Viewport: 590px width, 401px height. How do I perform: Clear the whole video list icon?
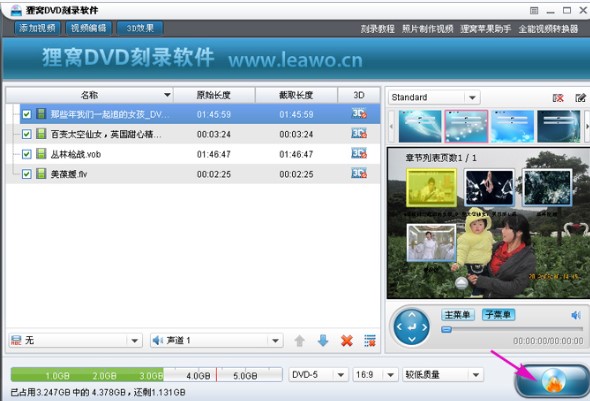click(x=370, y=340)
